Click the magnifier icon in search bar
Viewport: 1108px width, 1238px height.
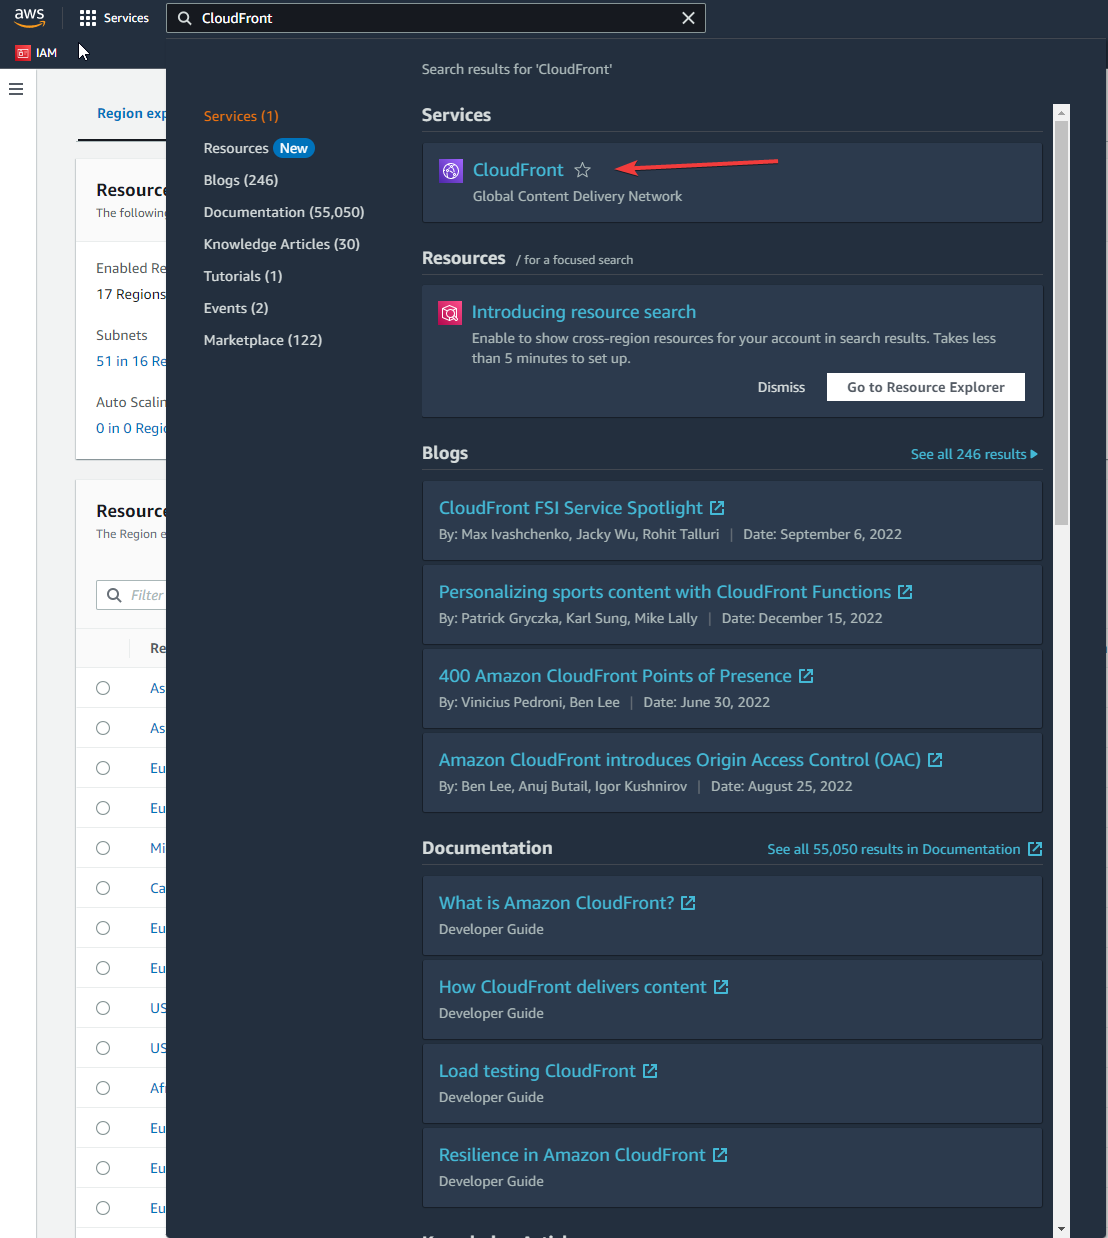[185, 18]
